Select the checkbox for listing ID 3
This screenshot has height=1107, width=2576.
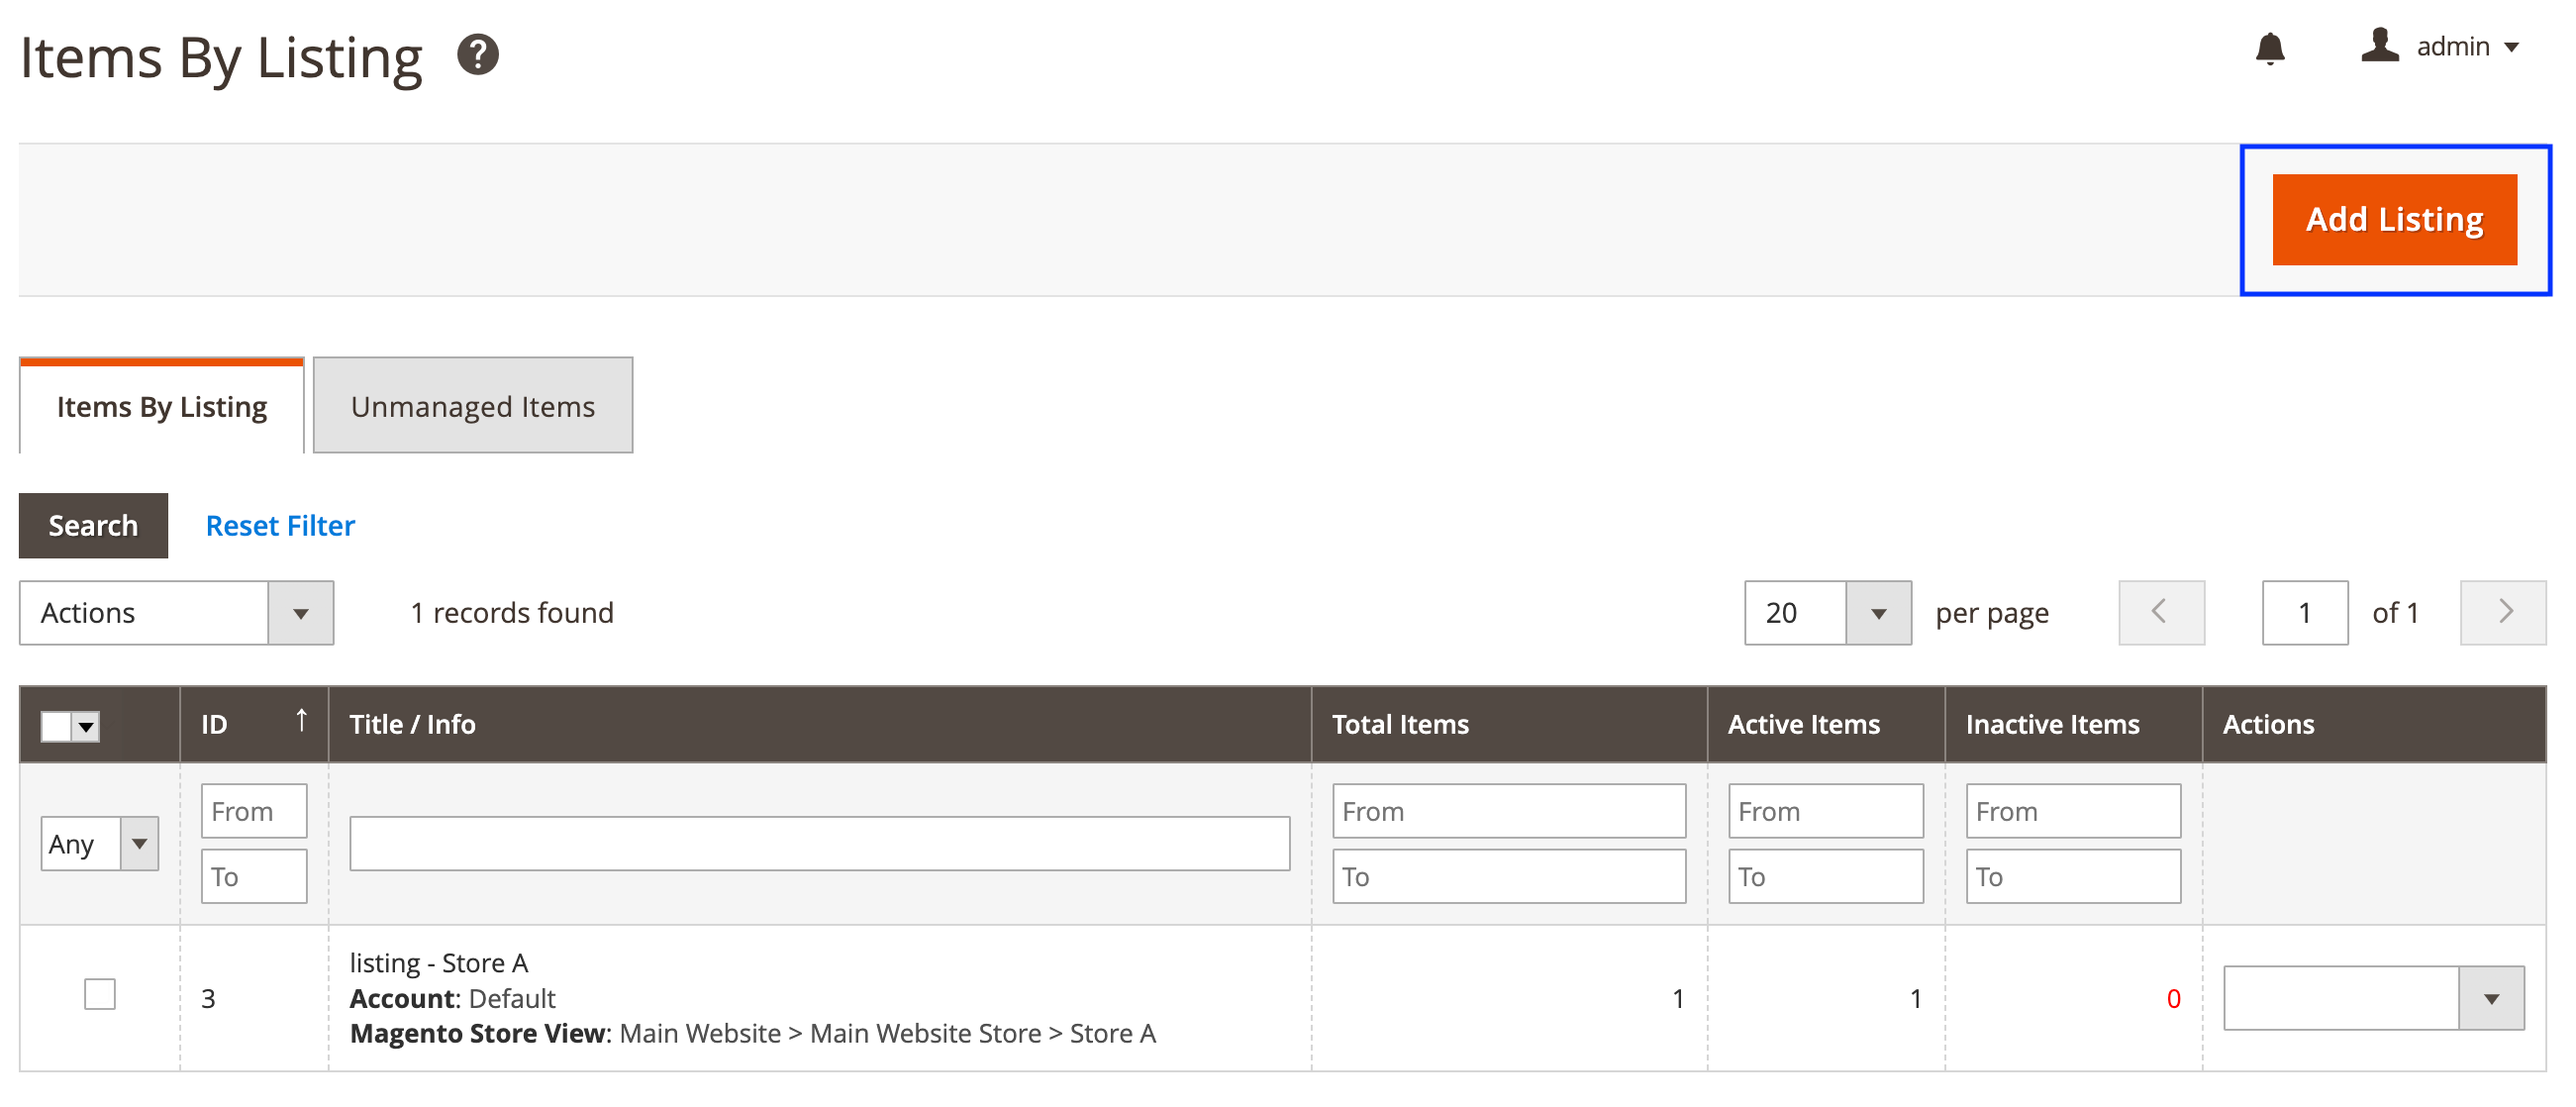[99, 995]
